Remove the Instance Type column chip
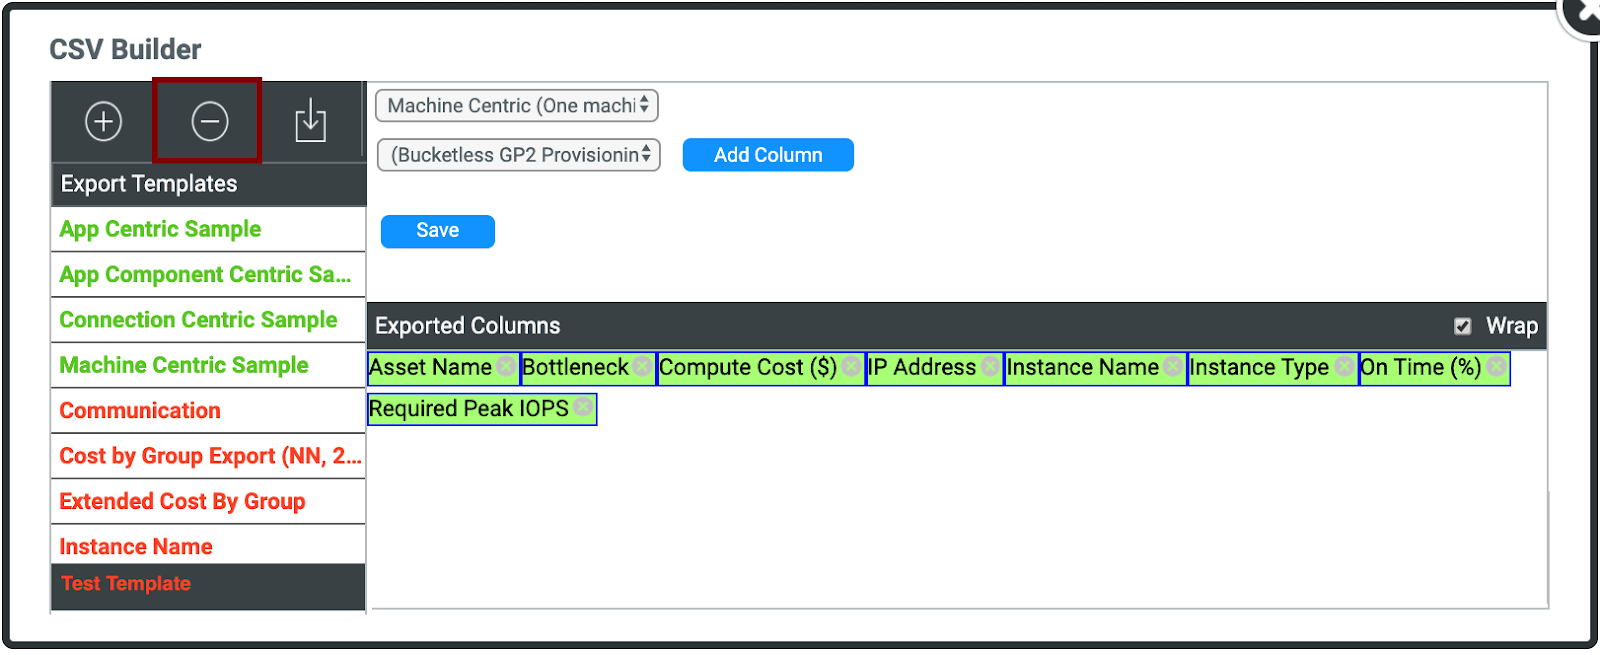The width and height of the screenshot is (1600, 655). (x=1344, y=367)
